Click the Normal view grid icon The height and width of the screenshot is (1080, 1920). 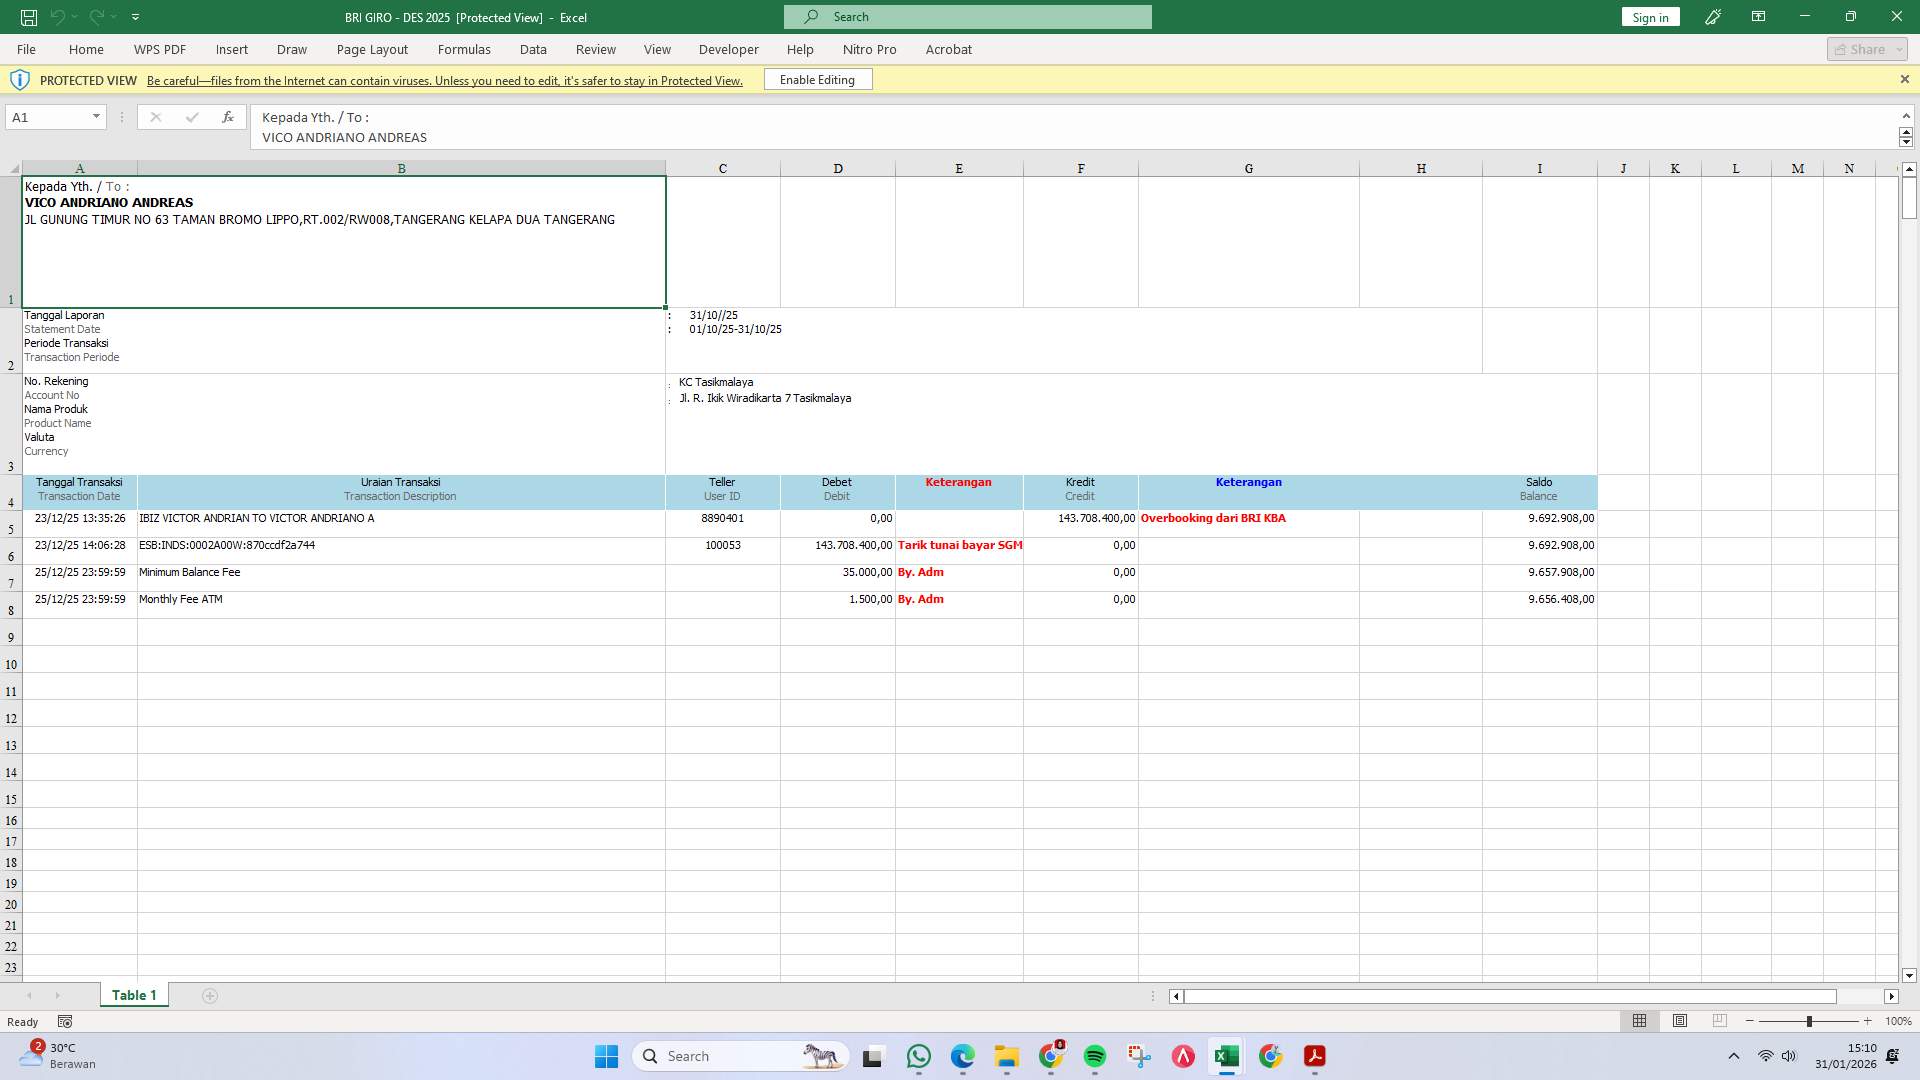1639,1021
